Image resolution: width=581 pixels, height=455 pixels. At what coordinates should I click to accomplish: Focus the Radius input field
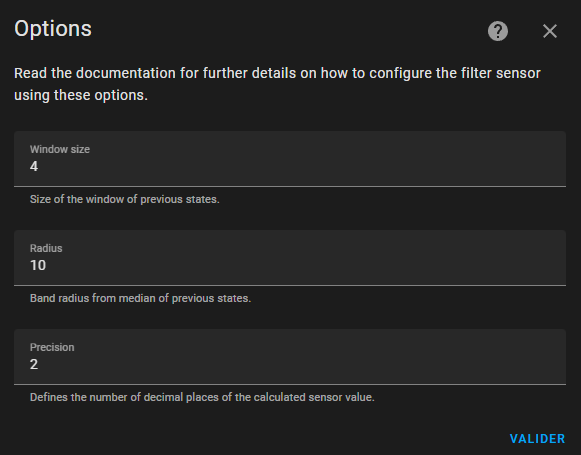290,258
